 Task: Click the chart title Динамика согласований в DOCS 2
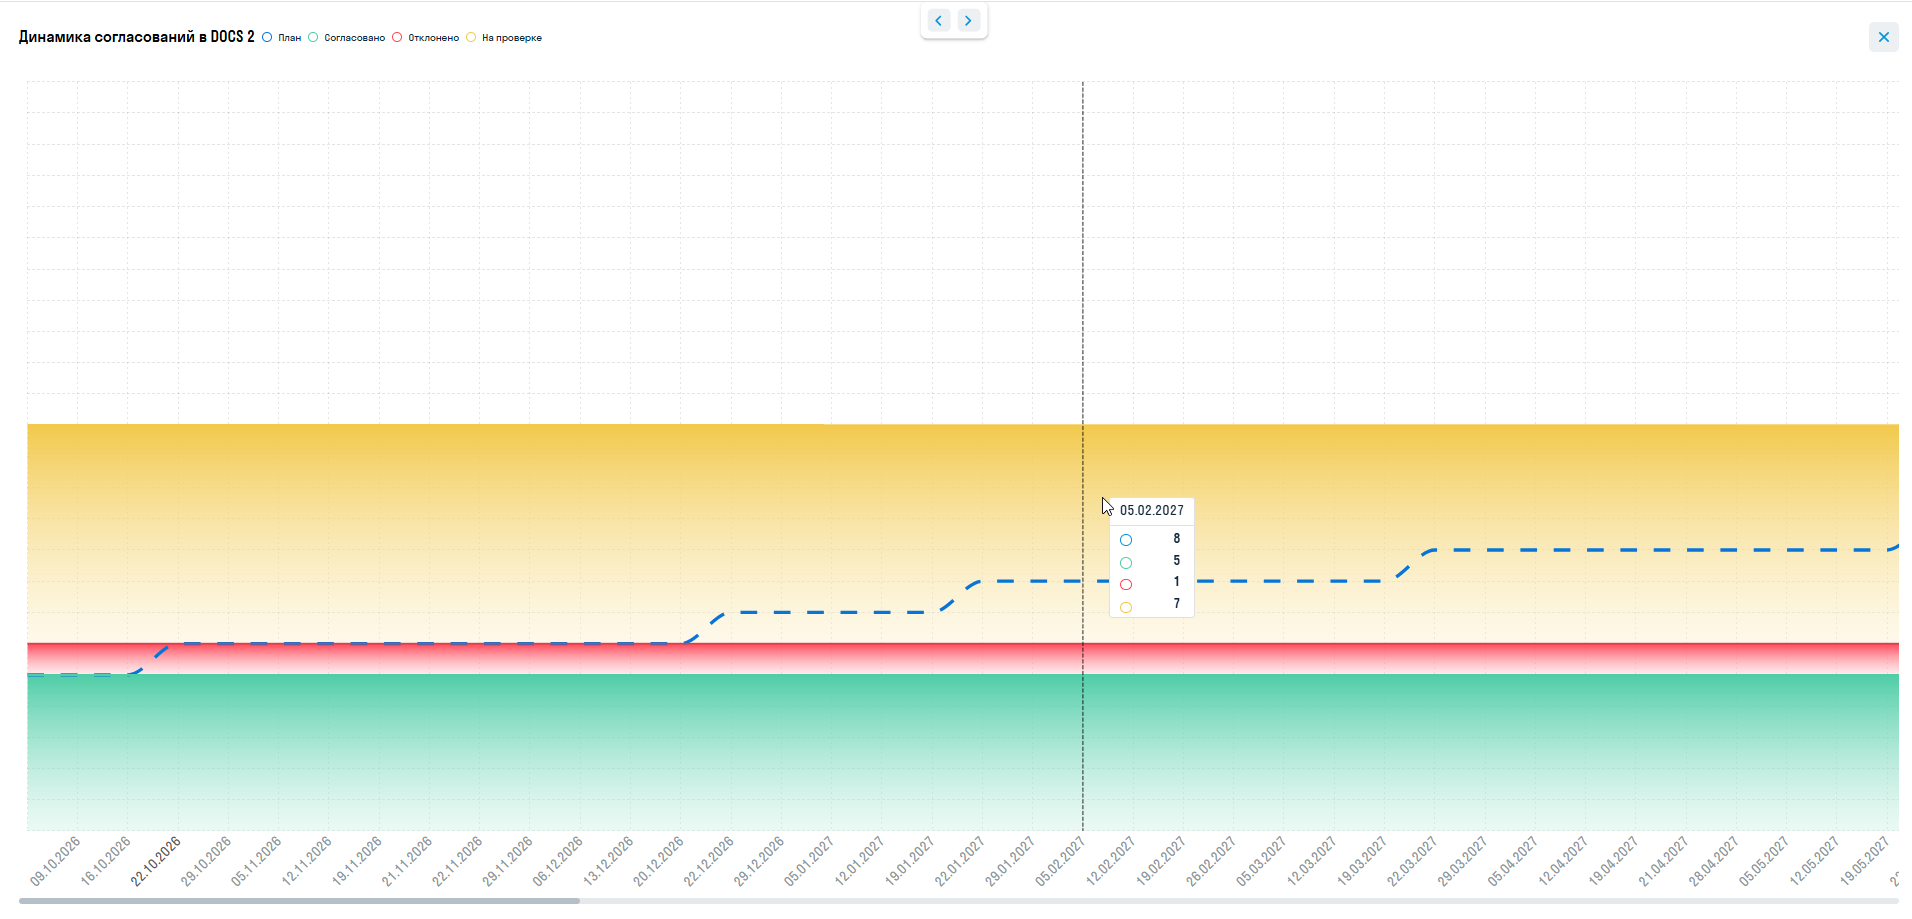click(x=137, y=37)
